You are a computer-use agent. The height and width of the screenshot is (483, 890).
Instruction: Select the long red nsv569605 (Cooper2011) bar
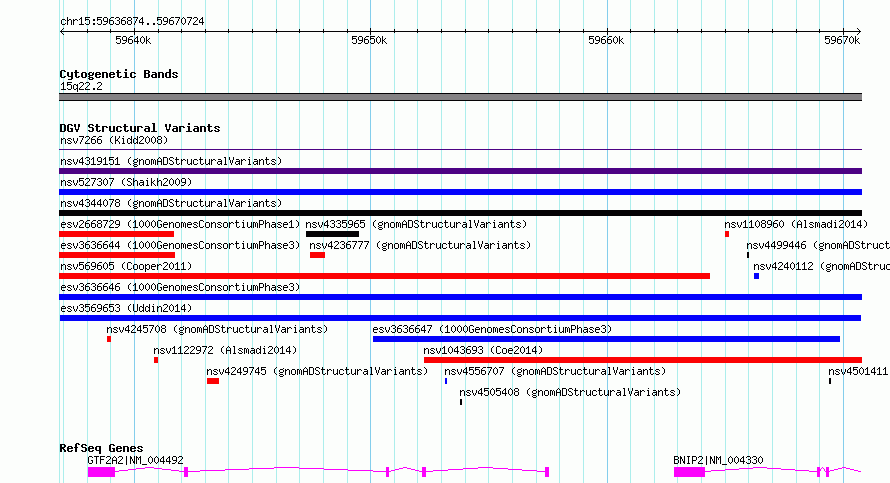pos(384,276)
